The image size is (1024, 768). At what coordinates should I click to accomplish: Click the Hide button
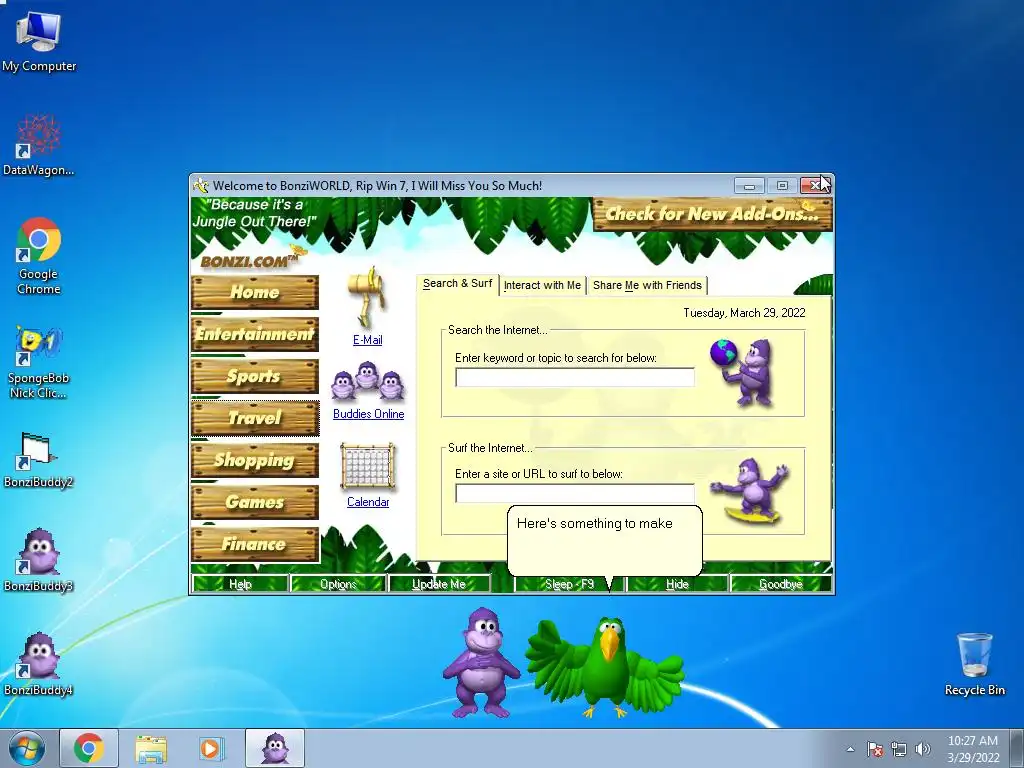pos(677,584)
